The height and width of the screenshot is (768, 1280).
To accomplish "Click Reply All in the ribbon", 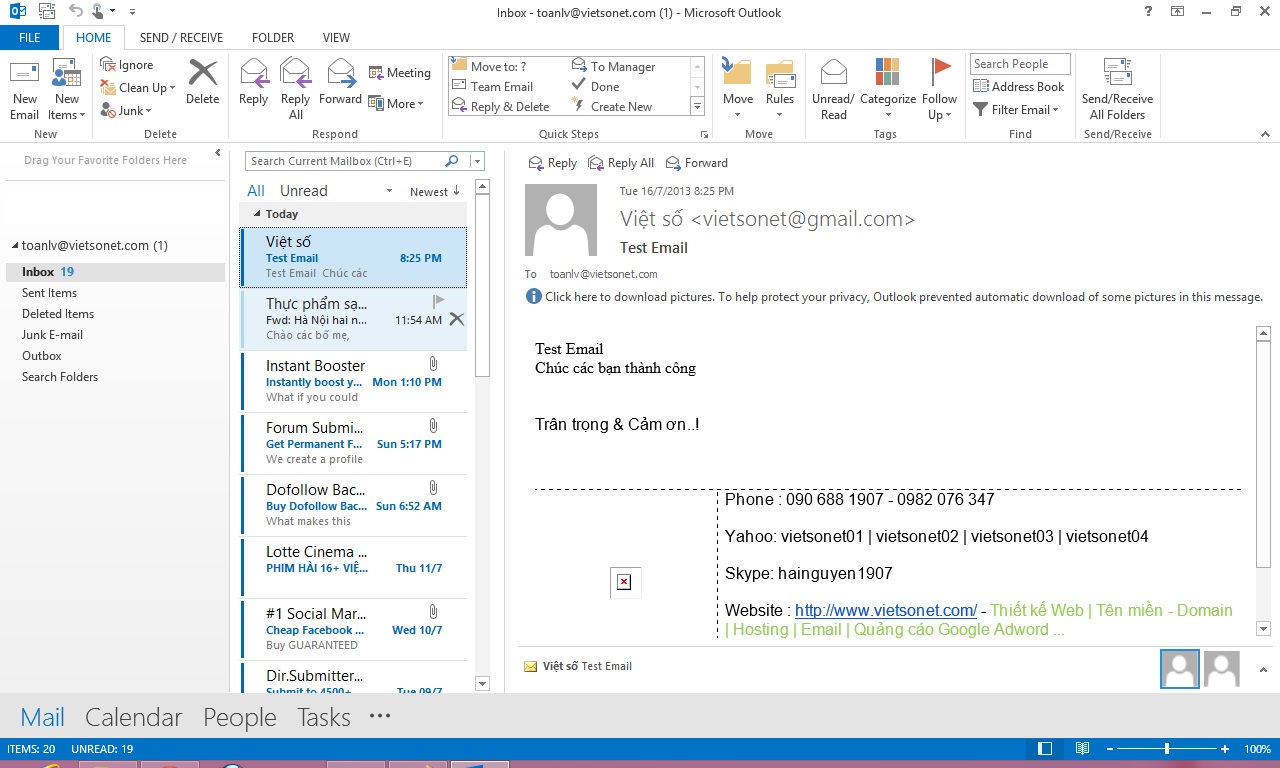I will pyautogui.click(x=296, y=90).
